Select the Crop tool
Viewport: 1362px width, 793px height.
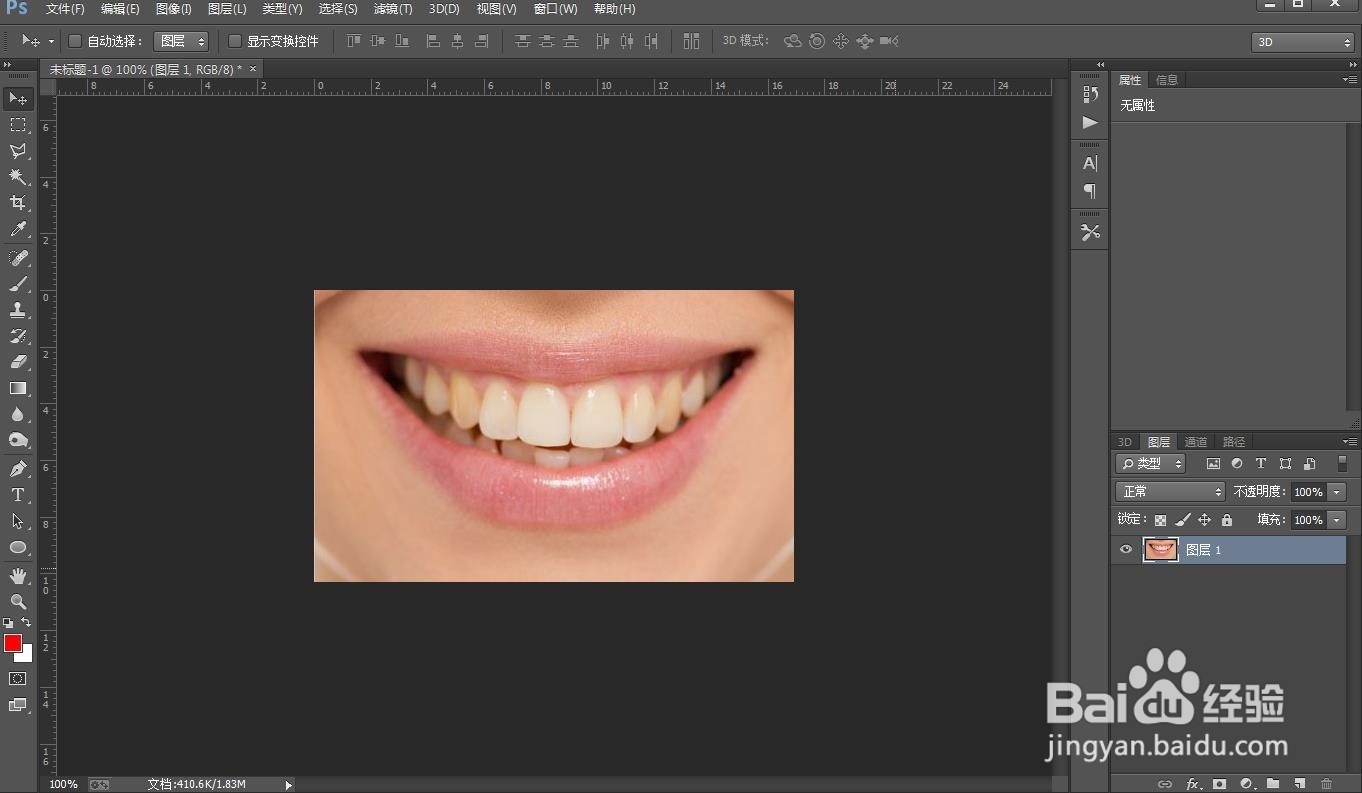click(x=18, y=203)
